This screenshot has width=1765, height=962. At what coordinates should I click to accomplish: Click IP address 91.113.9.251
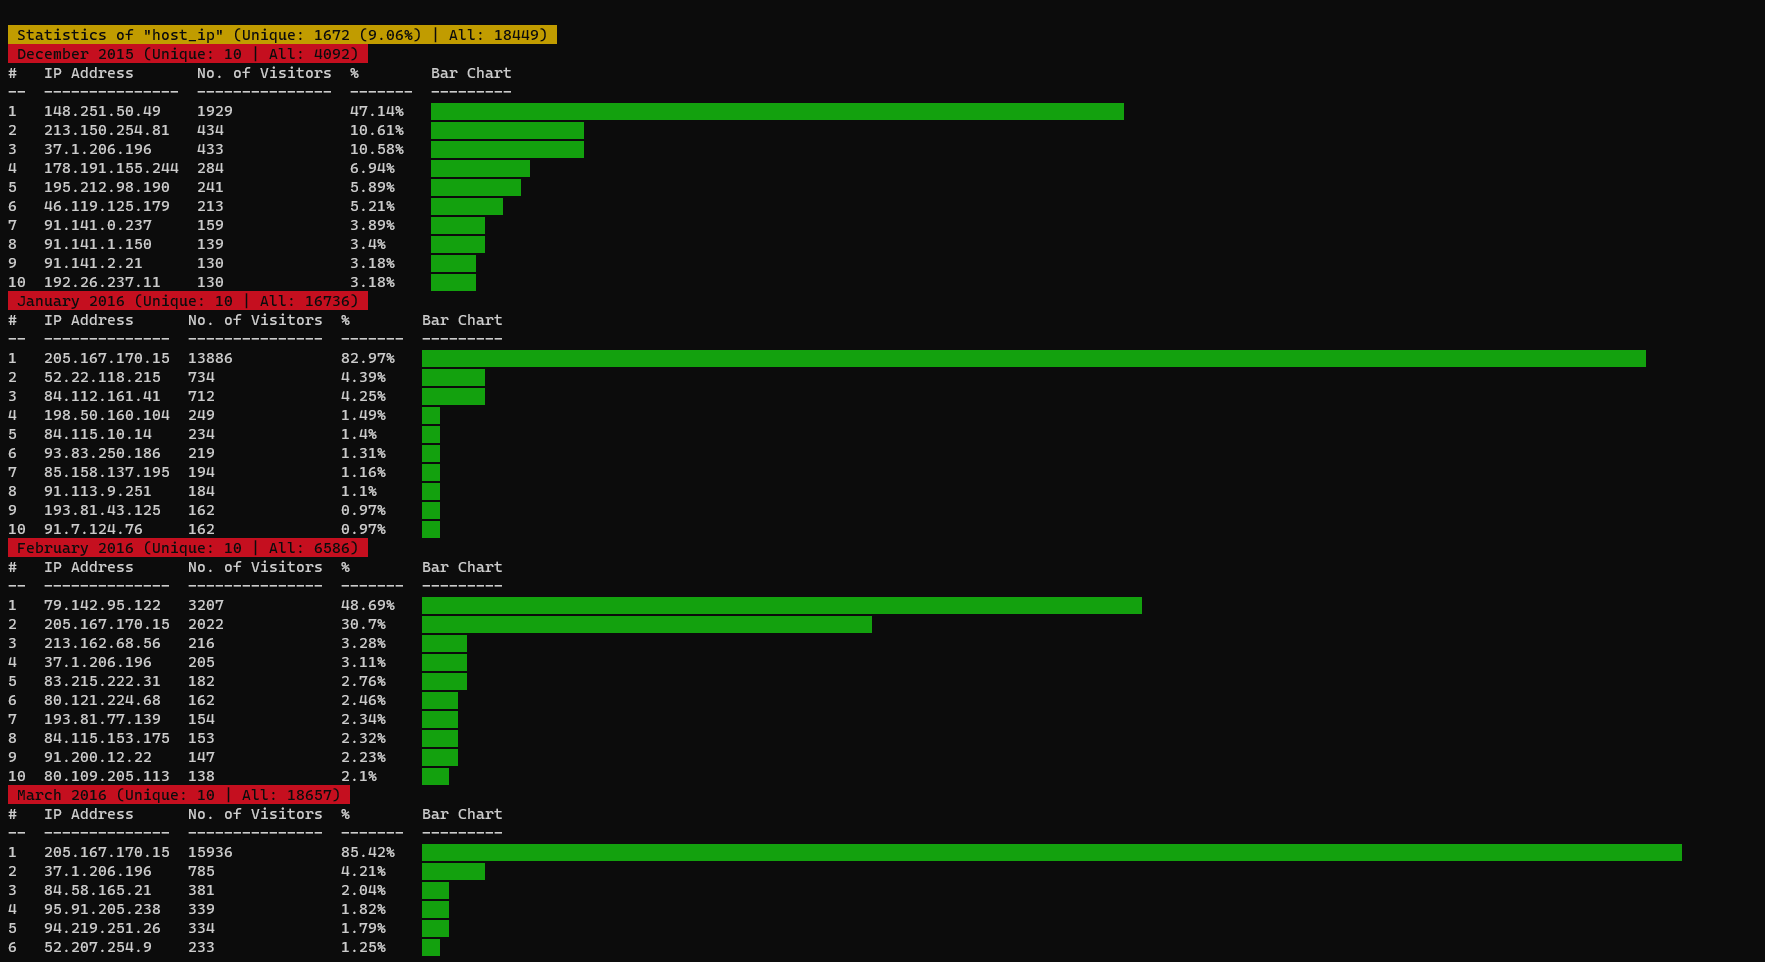(x=98, y=491)
